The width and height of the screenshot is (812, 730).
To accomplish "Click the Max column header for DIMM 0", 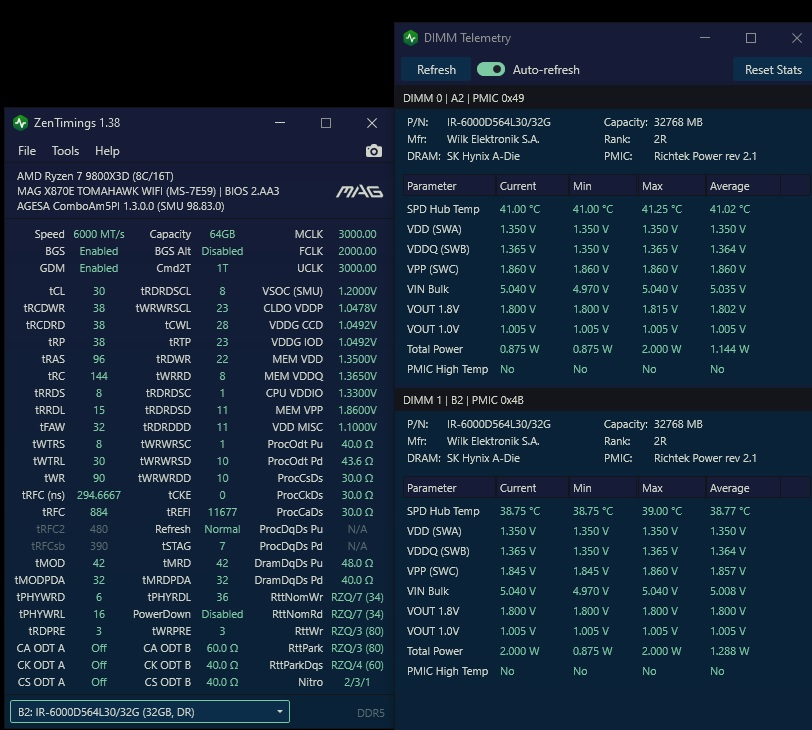I will (671, 186).
